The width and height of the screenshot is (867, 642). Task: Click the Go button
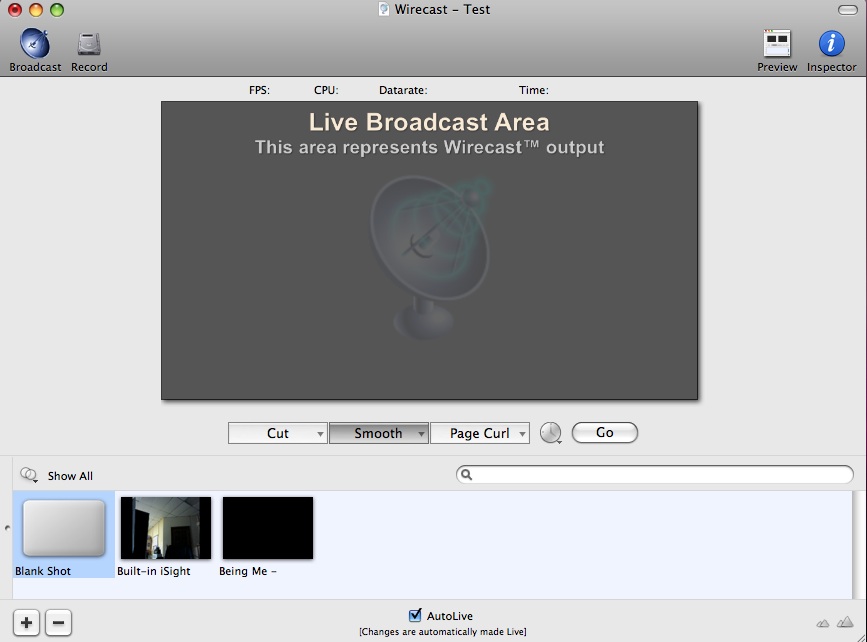tap(604, 432)
